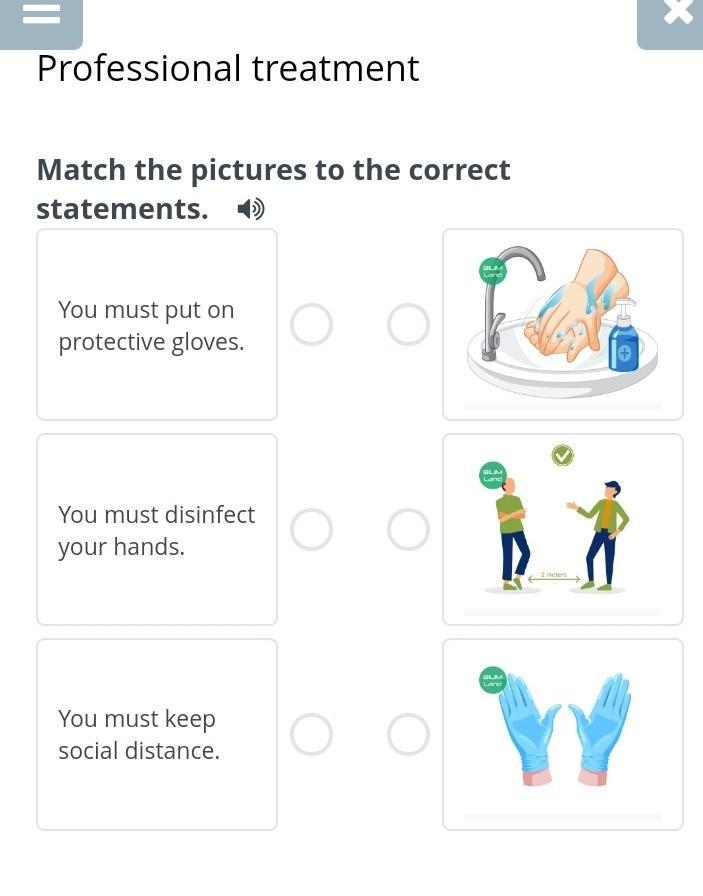The image size is (703, 896).
Task: Click "You must keep social distance" card
Action: (x=157, y=734)
